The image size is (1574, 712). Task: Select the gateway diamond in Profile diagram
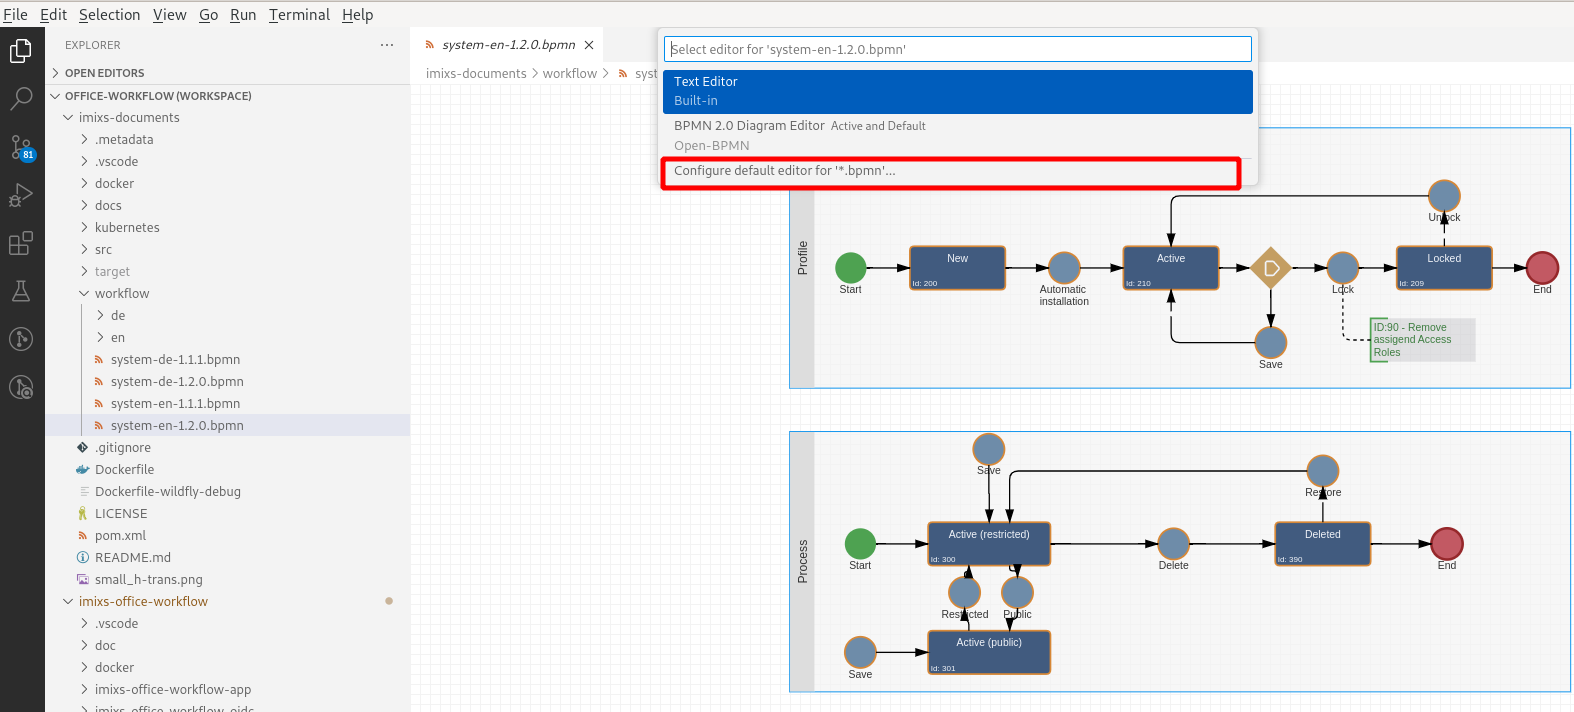click(1270, 268)
